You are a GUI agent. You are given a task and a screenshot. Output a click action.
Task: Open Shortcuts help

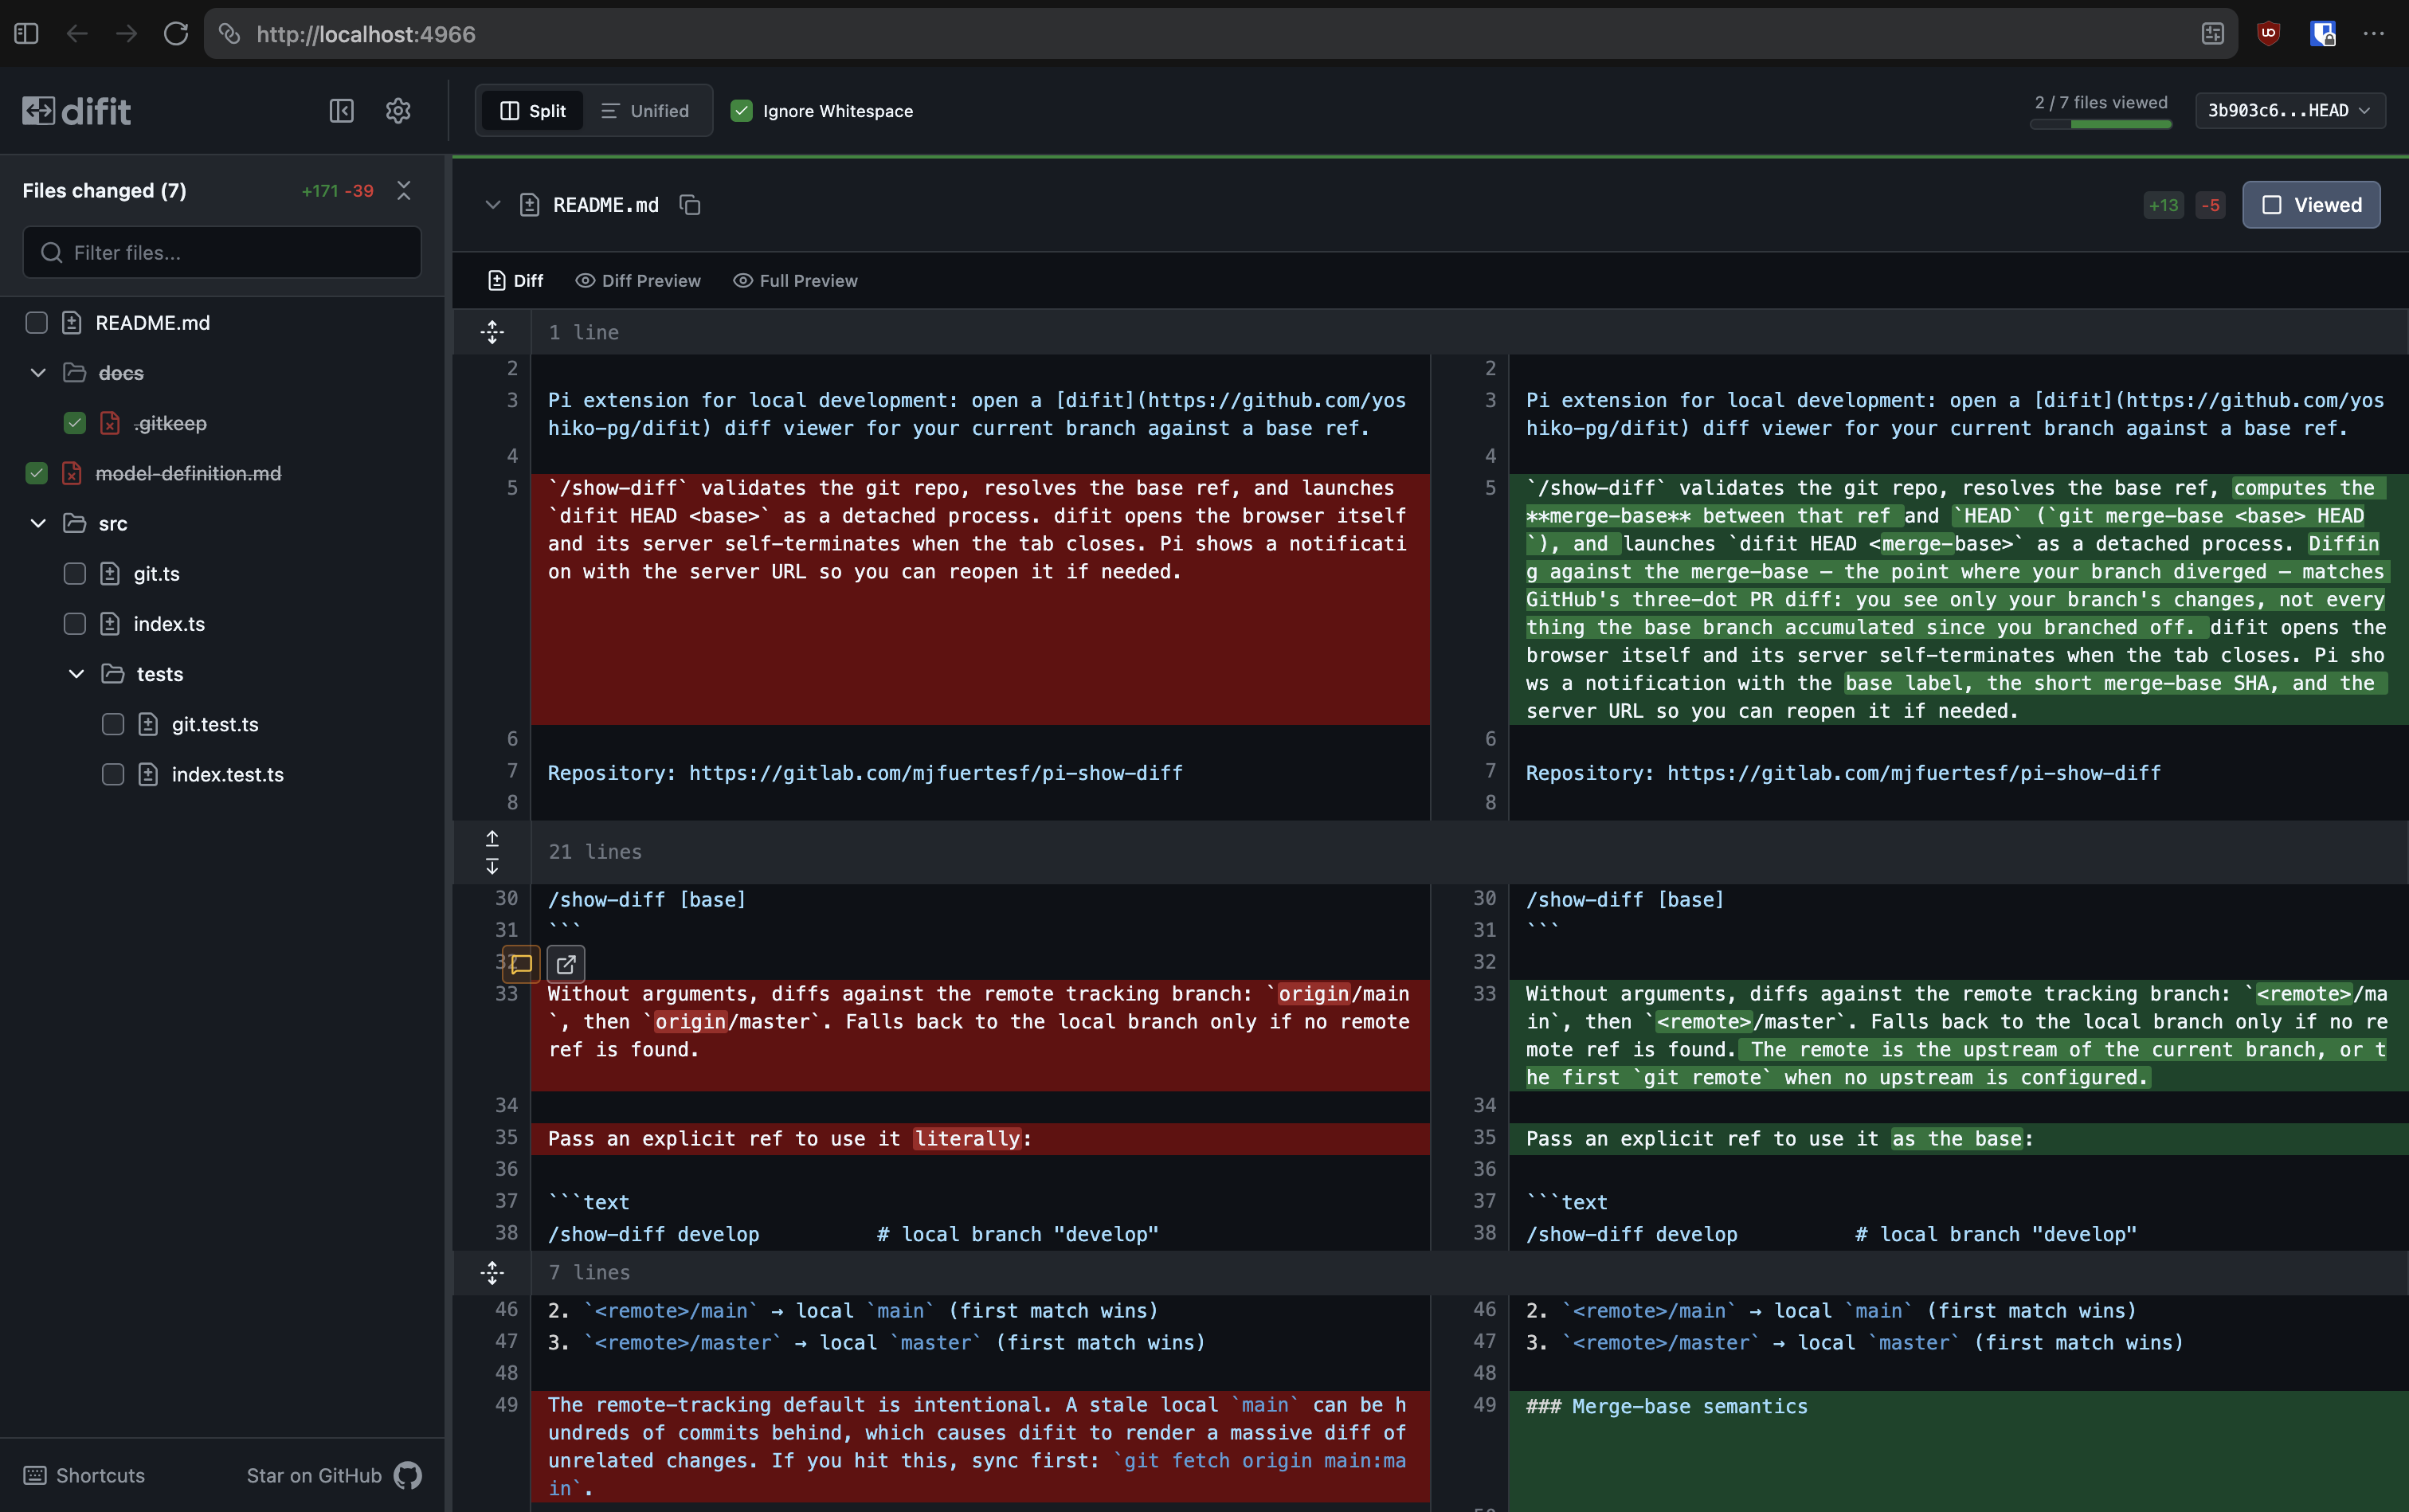pyautogui.click(x=84, y=1475)
